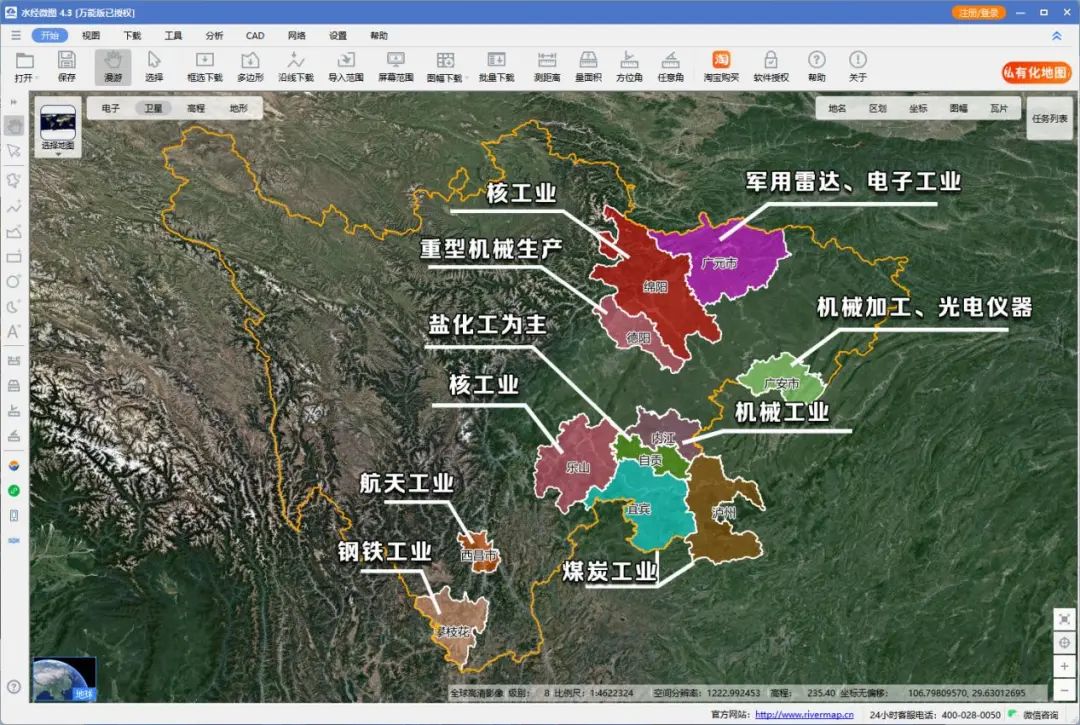Screen dimensions: 1080x725
Task: Switch to the CAD menu
Action: coord(254,35)
